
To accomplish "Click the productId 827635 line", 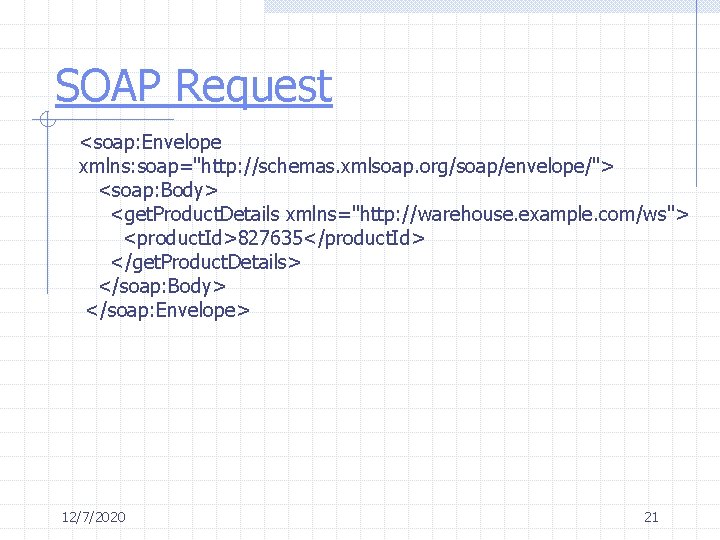I will point(274,238).
